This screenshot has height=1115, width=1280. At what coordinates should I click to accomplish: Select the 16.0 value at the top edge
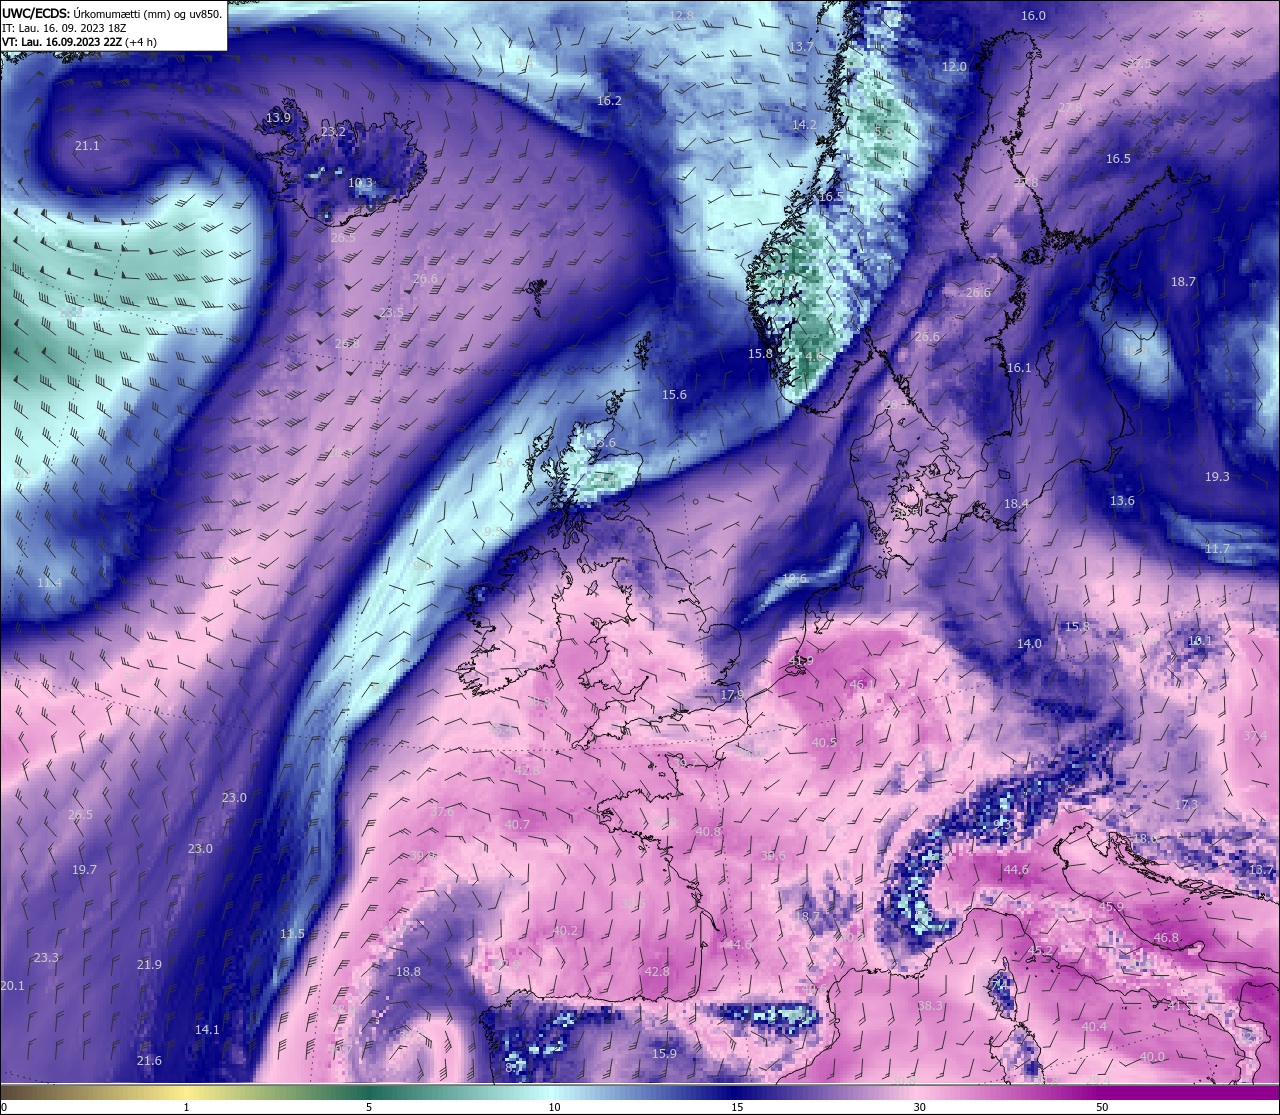click(x=1033, y=16)
